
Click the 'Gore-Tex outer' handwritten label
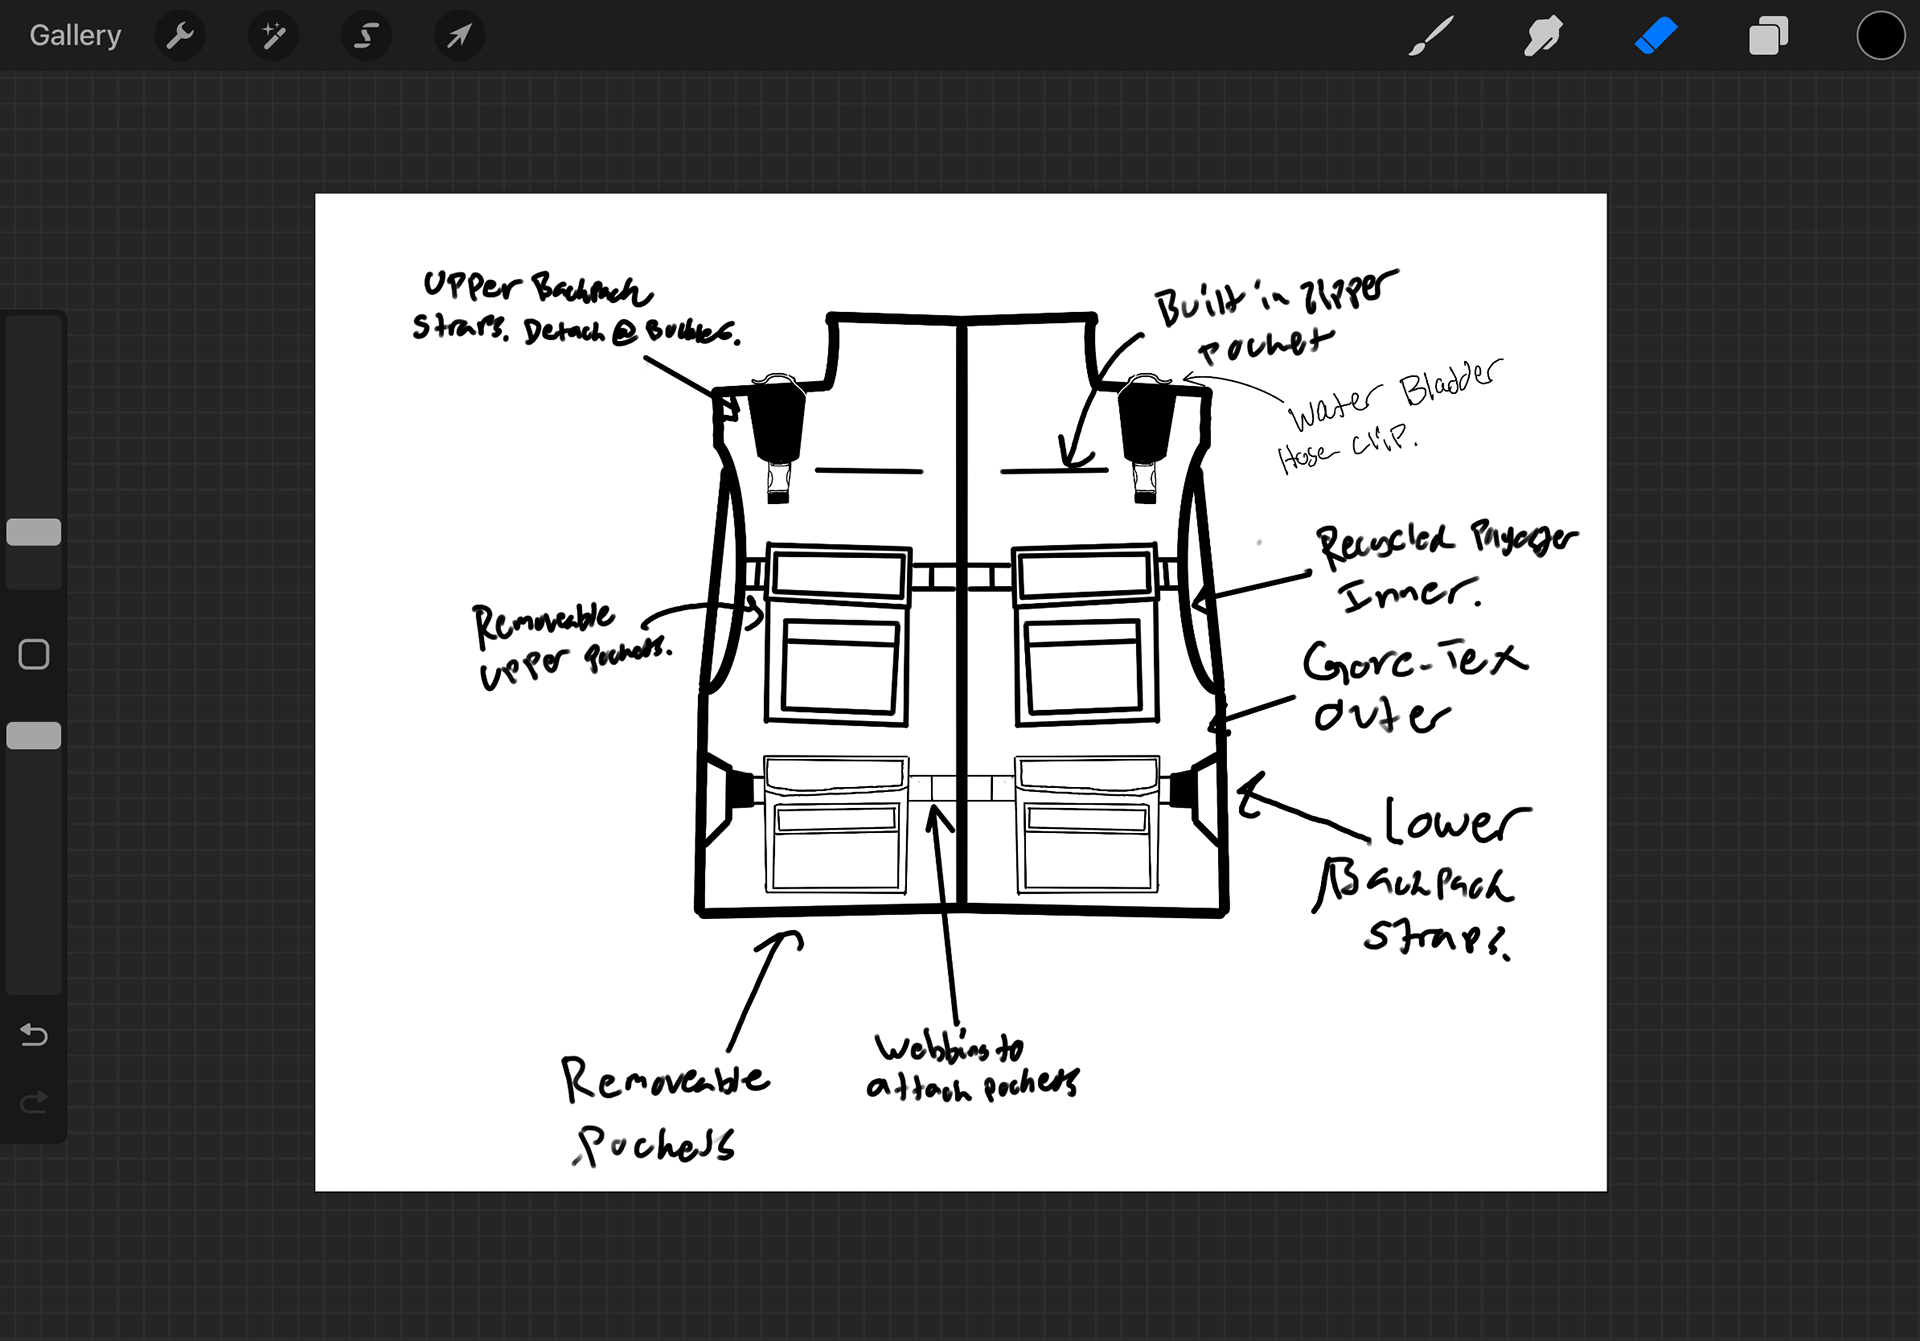(1410, 688)
